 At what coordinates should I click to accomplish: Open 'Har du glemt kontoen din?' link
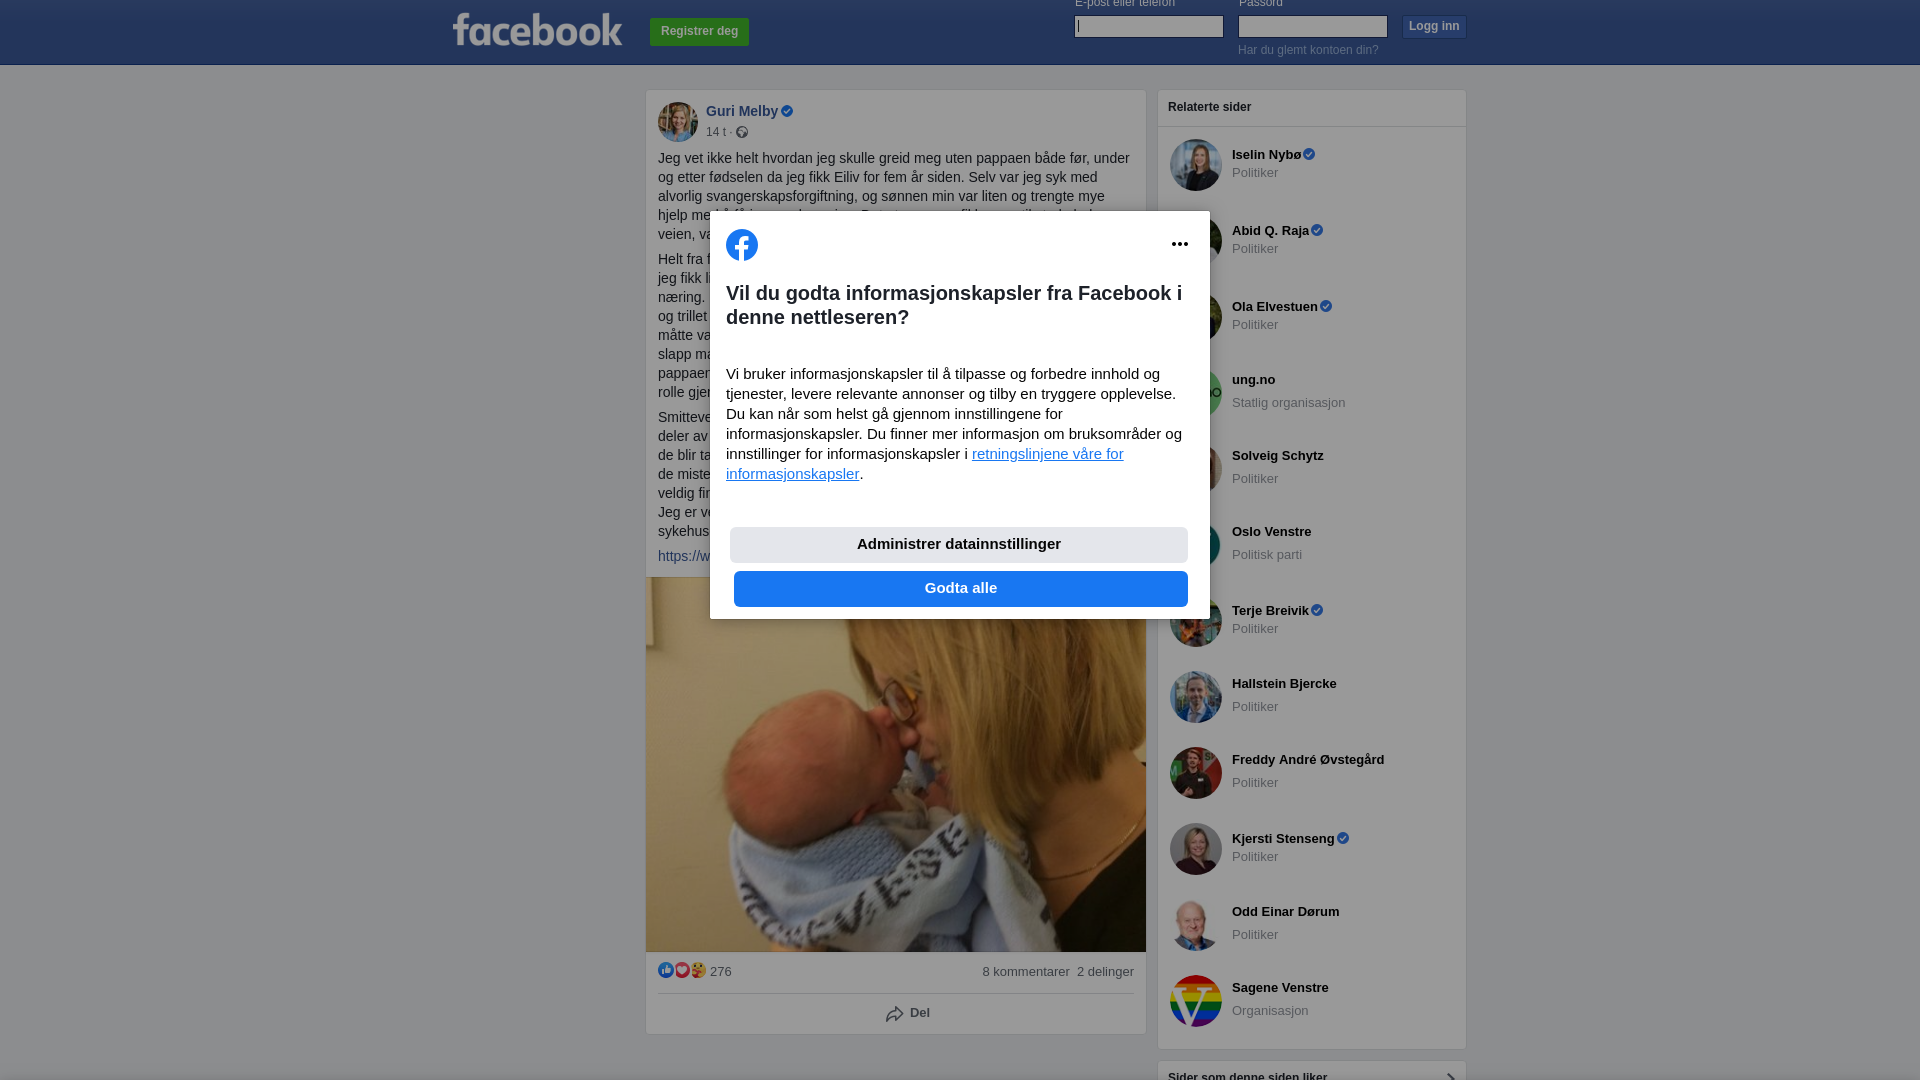pos(1307,50)
